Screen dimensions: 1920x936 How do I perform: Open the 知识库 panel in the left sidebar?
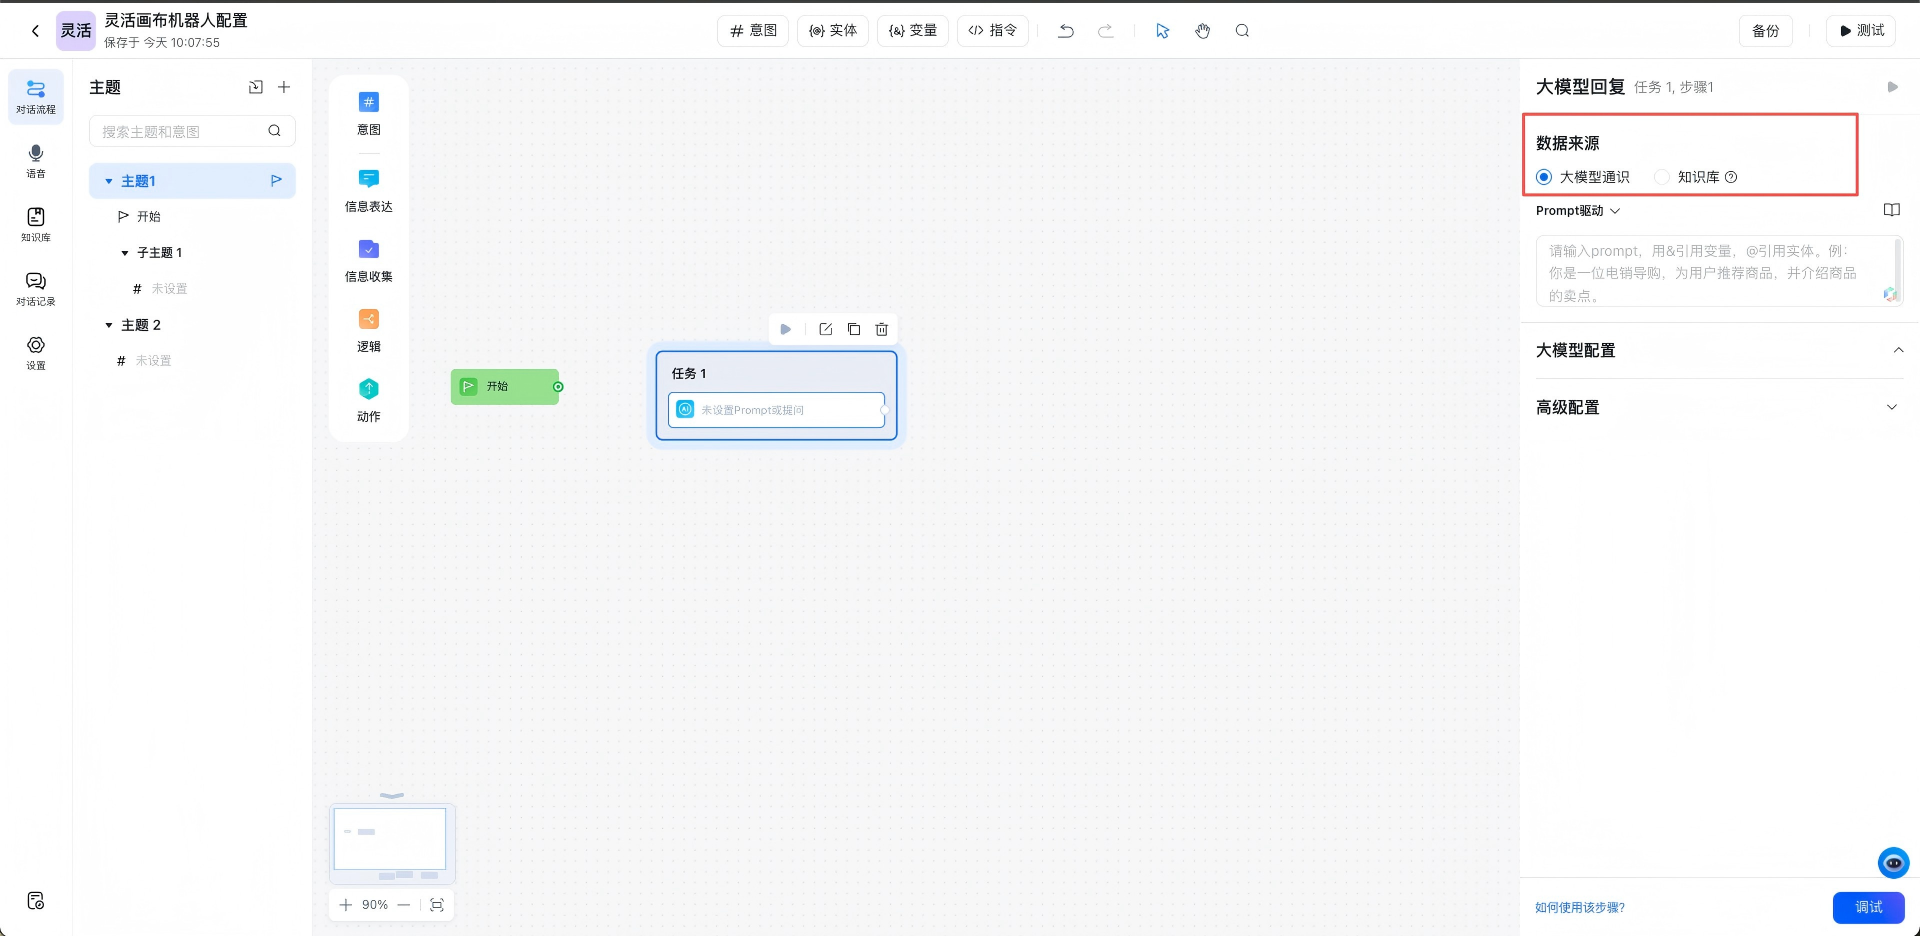coord(35,222)
